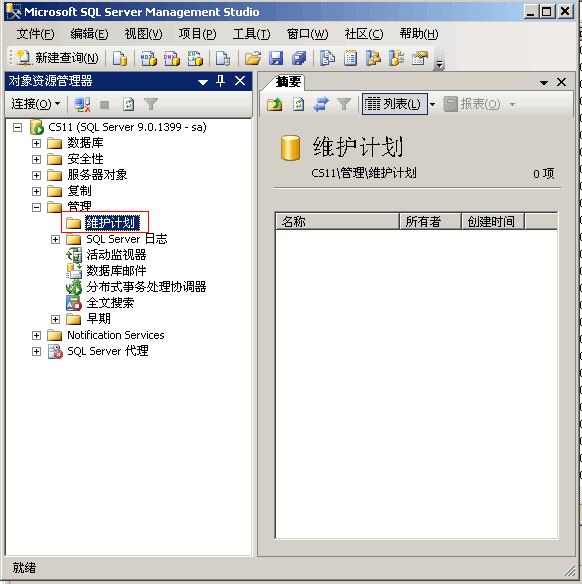The image size is (582, 584).
Task: Click the synchronize arrows icon in summary toolbar
Action: [x=321, y=104]
